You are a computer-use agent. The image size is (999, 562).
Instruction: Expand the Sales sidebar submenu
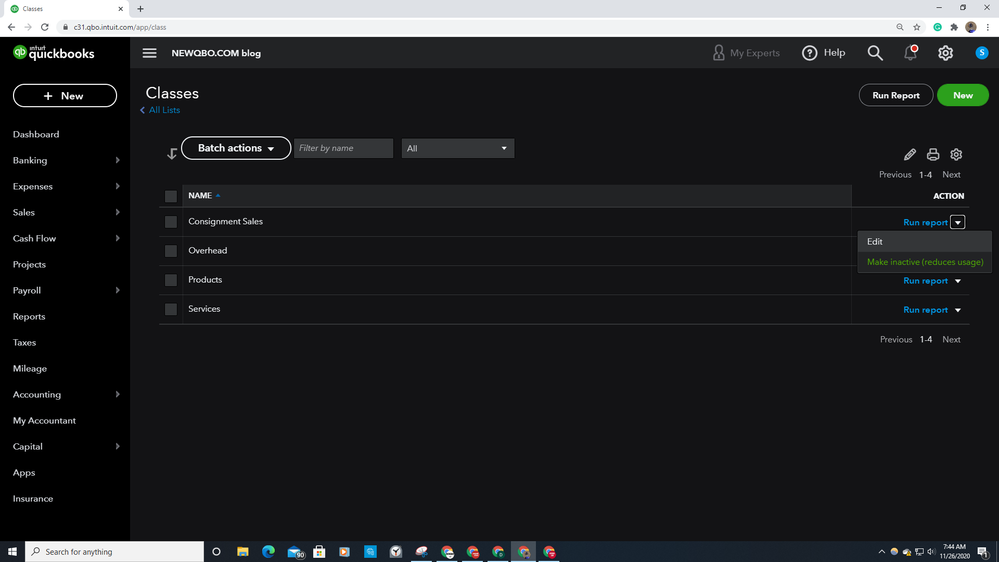pyautogui.click(x=117, y=212)
